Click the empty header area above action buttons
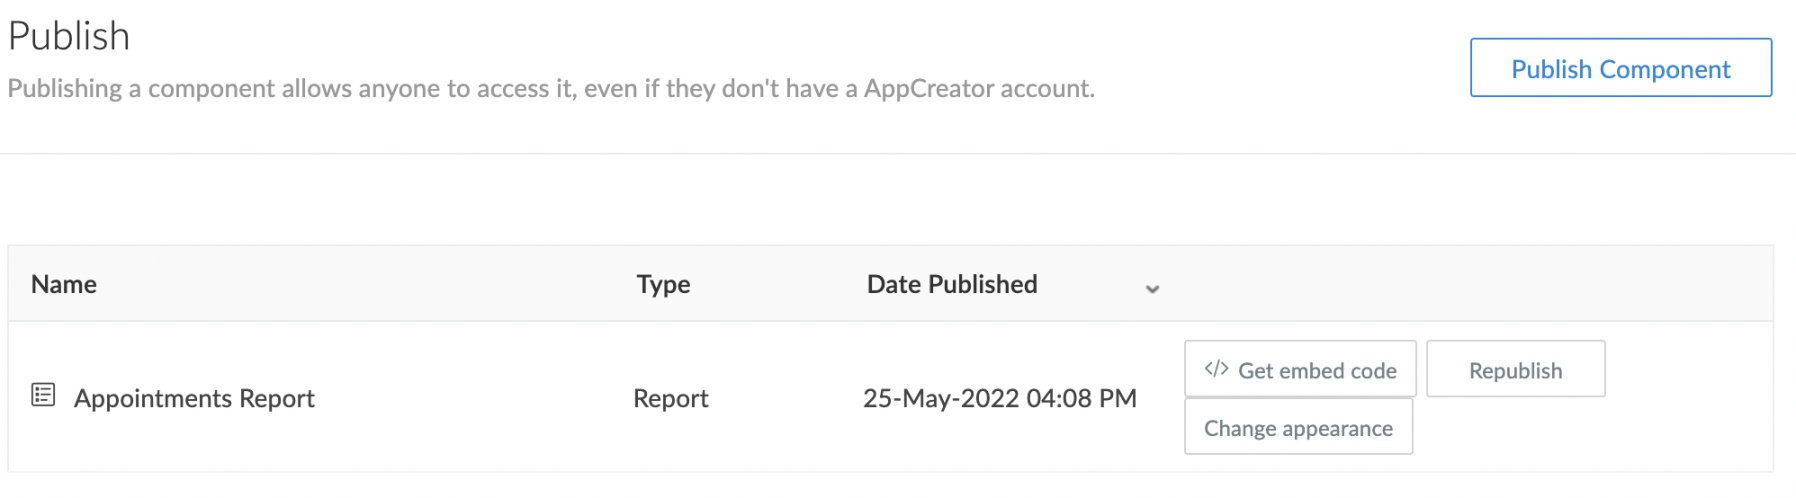The width and height of the screenshot is (1796, 498). (1450, 284)
